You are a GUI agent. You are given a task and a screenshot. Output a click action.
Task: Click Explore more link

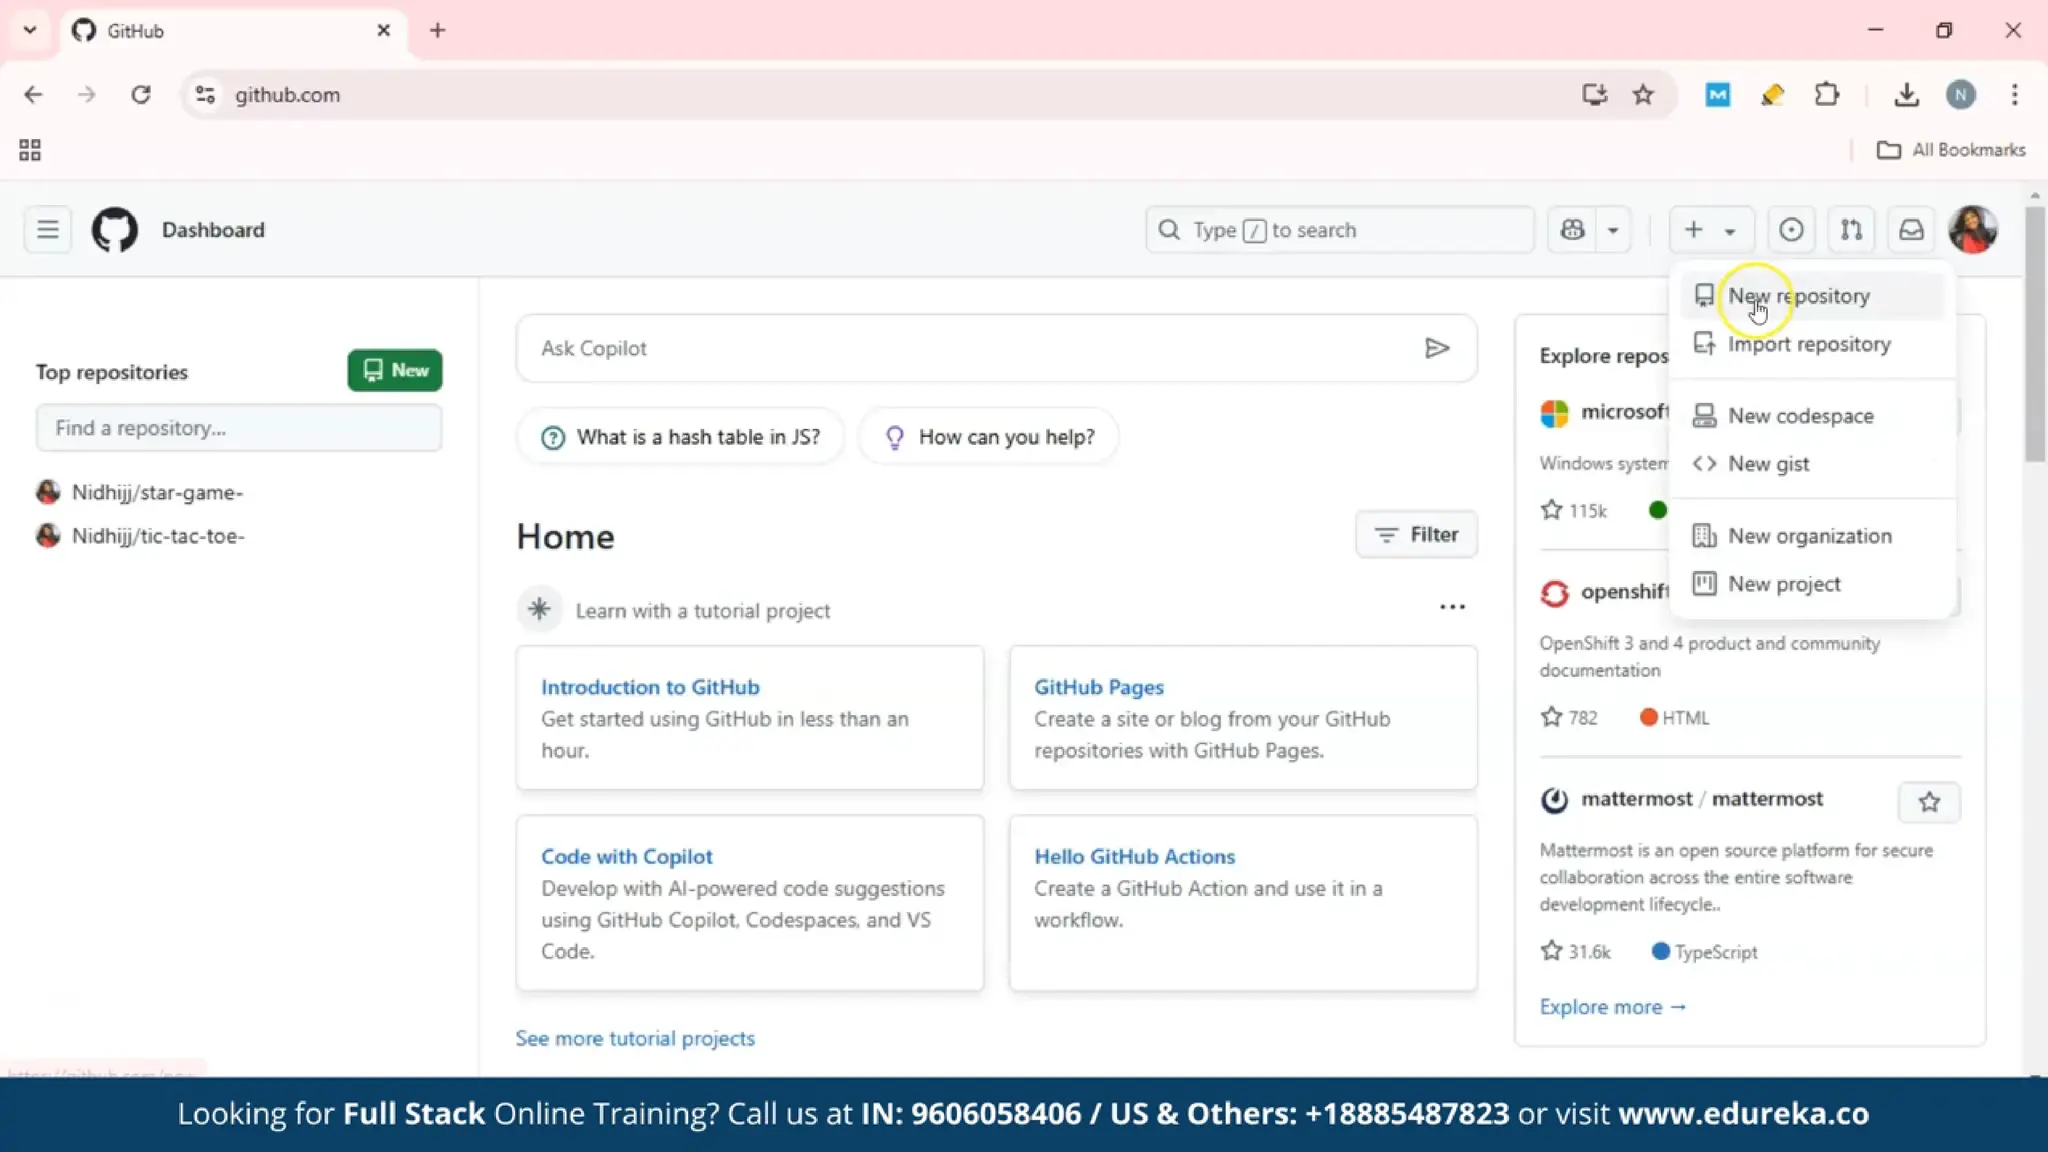pos(1612,1007)
